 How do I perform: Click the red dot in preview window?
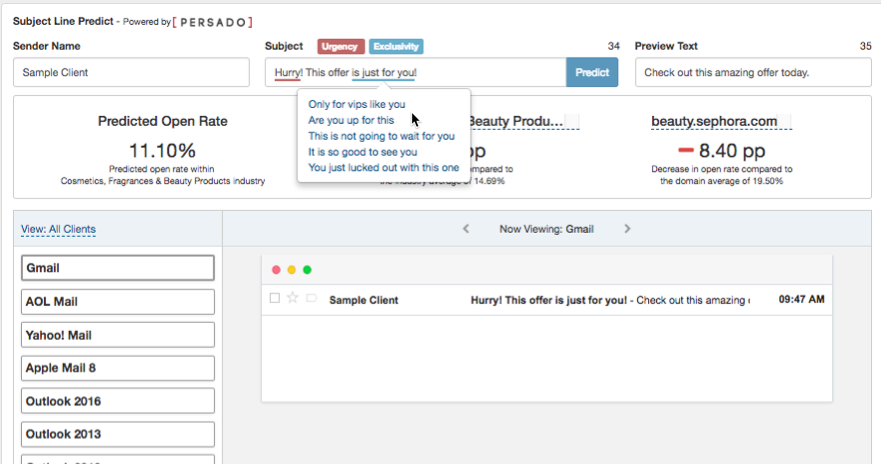pyautogui.click(x=276, y=270)
